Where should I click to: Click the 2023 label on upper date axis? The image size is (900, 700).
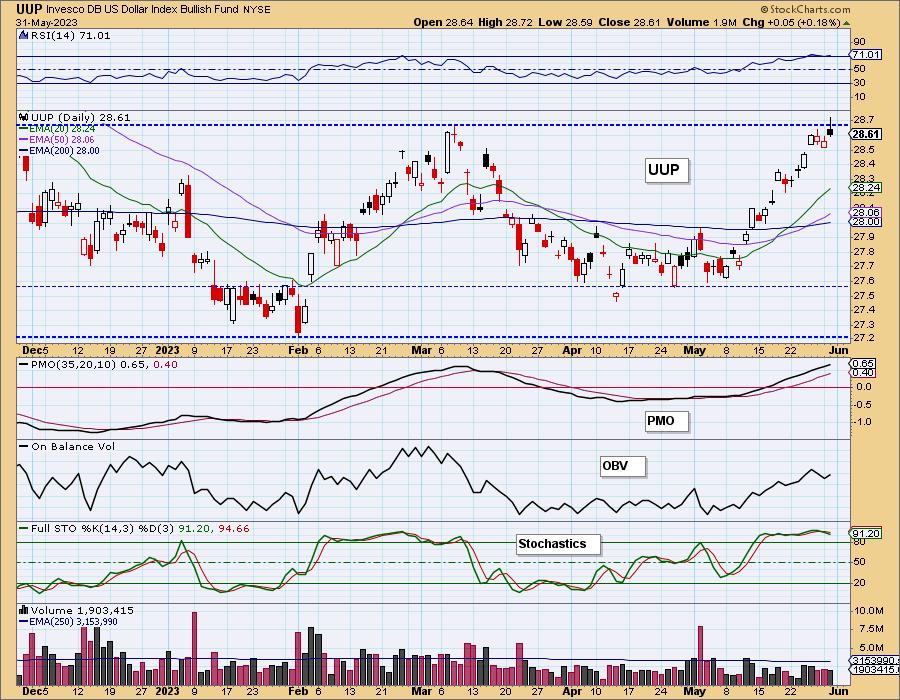[x=168, y=350]
